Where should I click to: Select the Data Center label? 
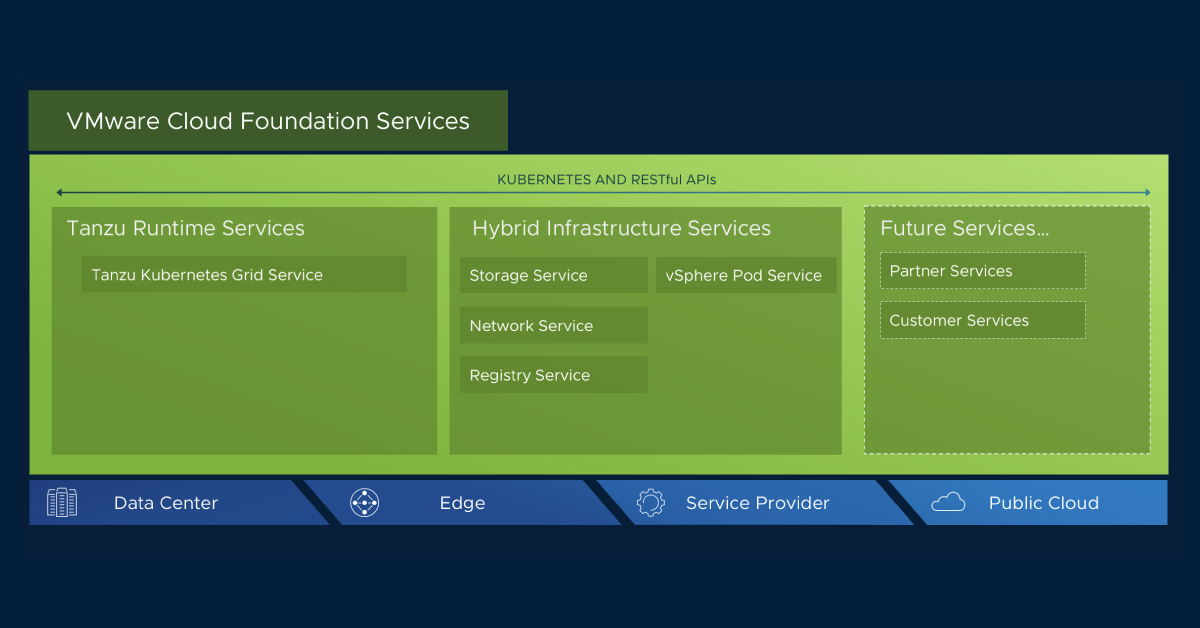point(166,503)
